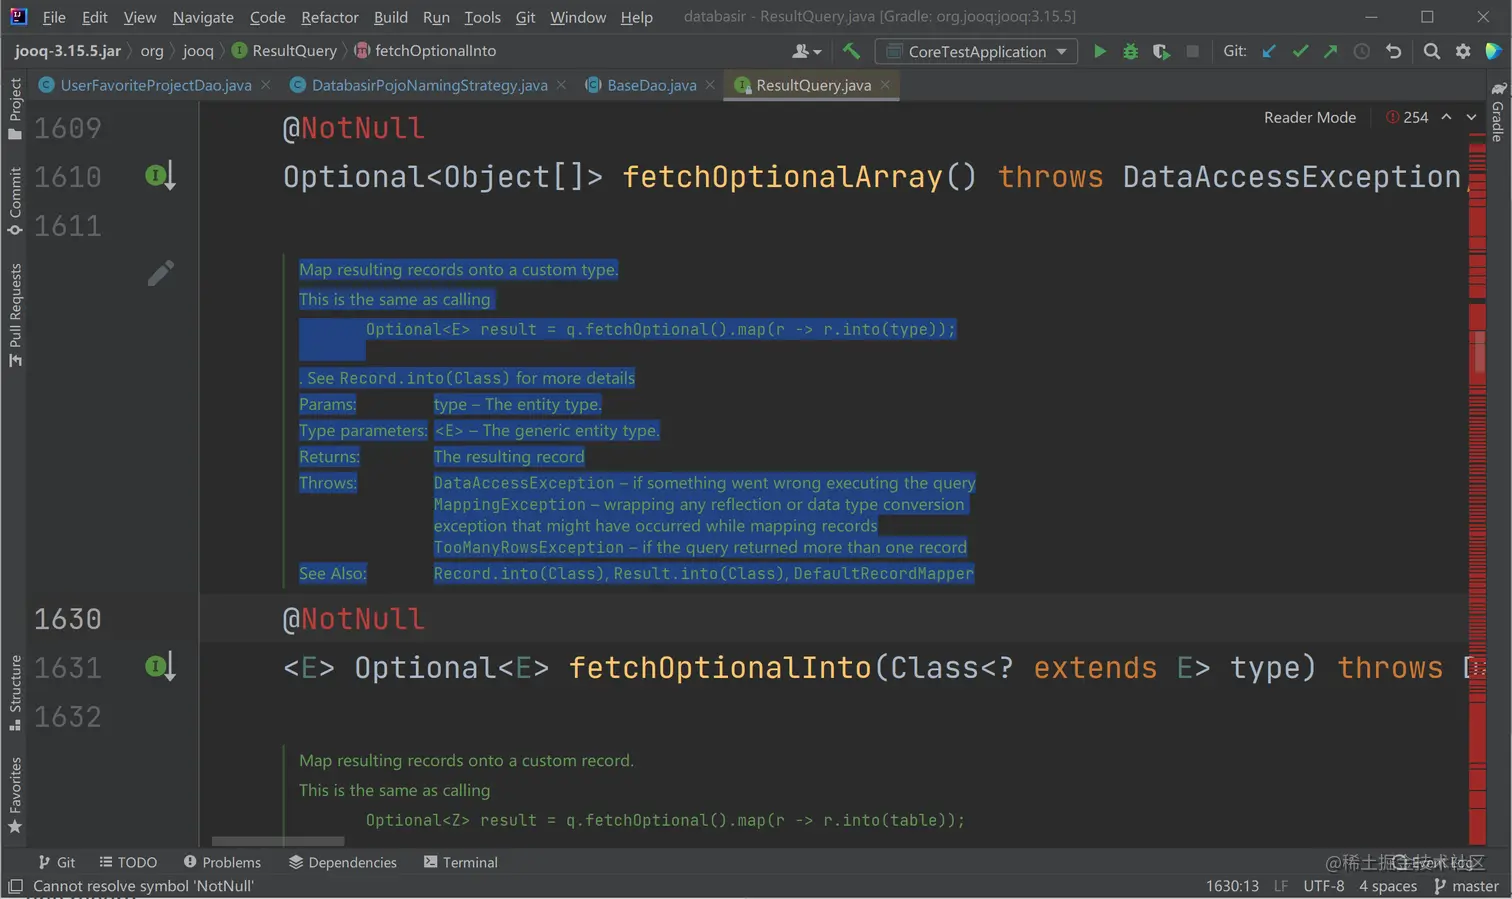Open Search Everywhere magnifier icon
Screen dimensions: 1512x899
(x=1432, y=51)
